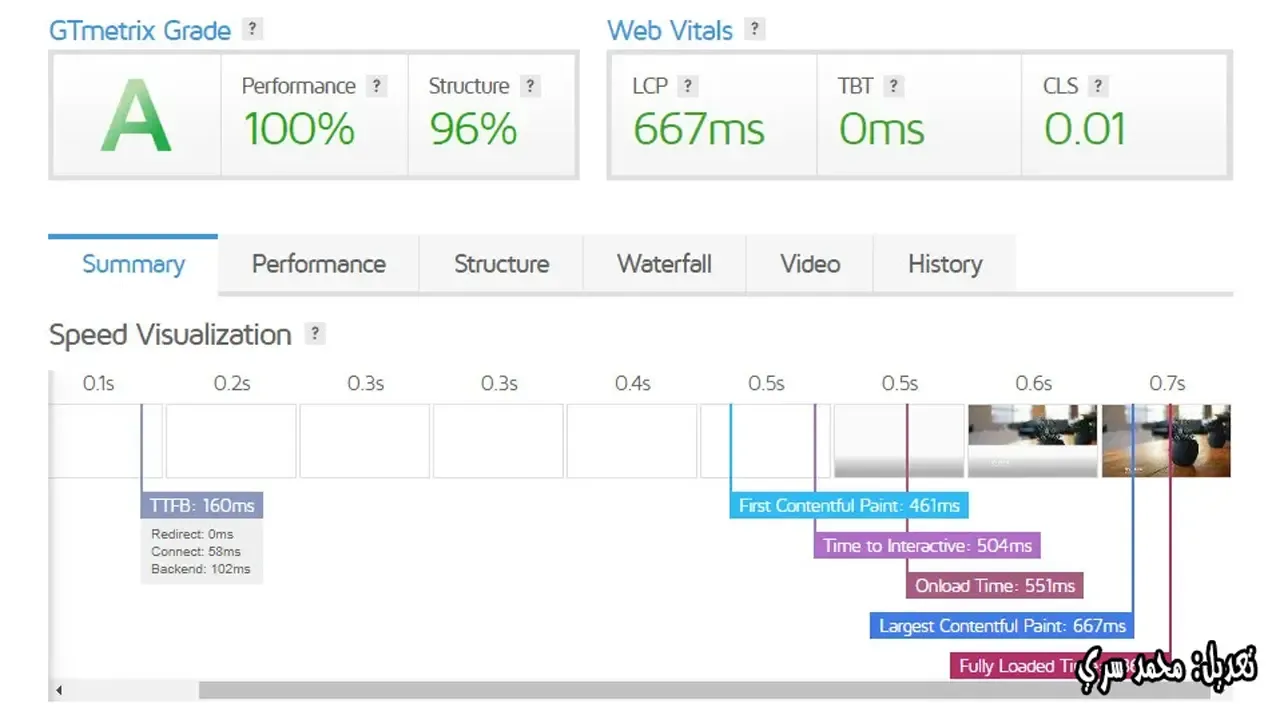Viewport: 1280px width, 715px height.
Task: Click the Redirect: 0ms text
Action: 192,534
